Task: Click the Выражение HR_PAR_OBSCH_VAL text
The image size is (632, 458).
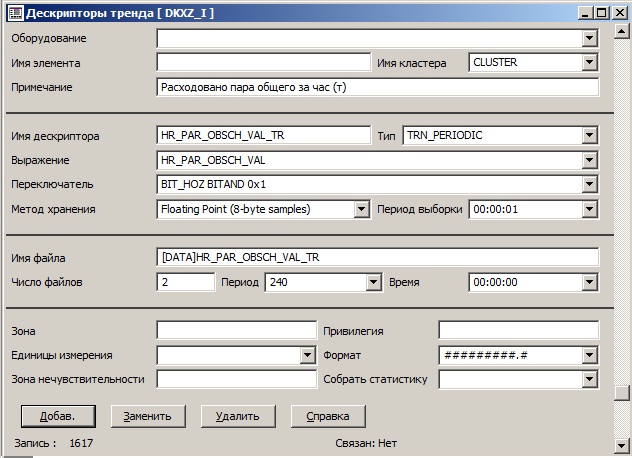Action: (x=213, y=160)
